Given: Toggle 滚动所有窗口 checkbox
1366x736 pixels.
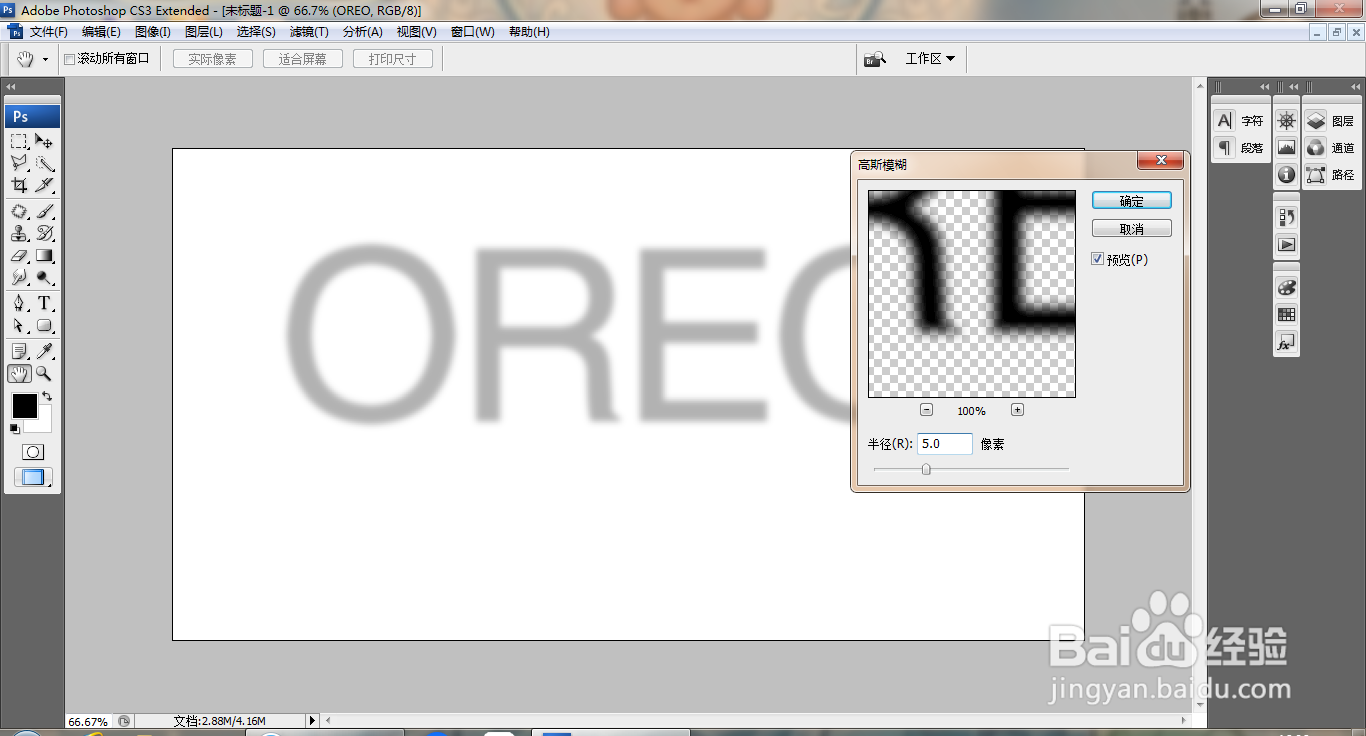Looking at the screenshot, I should click(x=70, y=59).
